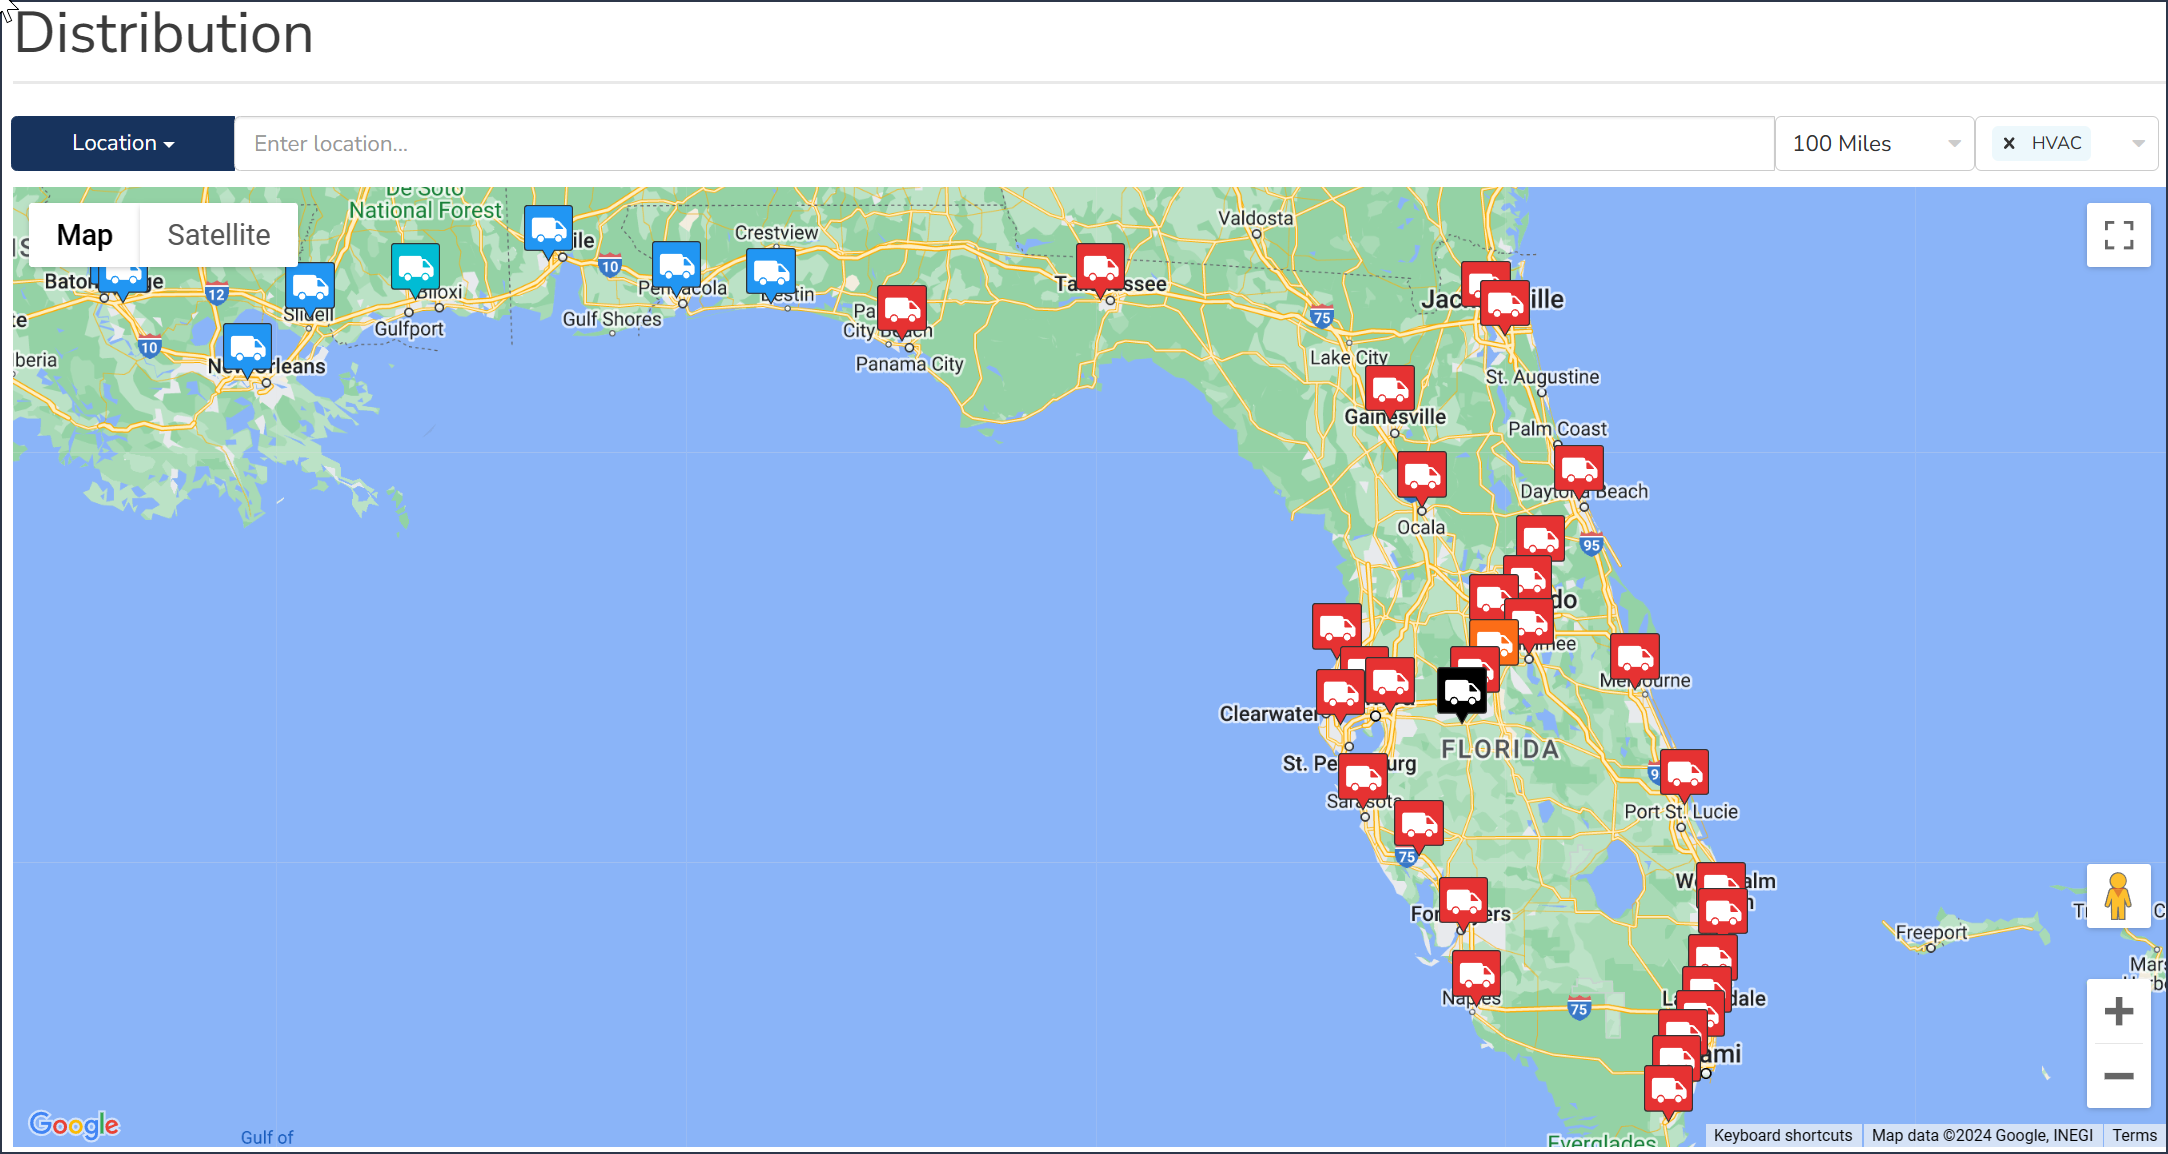Image resolution: width=2168 pixels, height=1154 pixels.
Task: Select the black truck marker near Florida label
Action: [1462, 693]
